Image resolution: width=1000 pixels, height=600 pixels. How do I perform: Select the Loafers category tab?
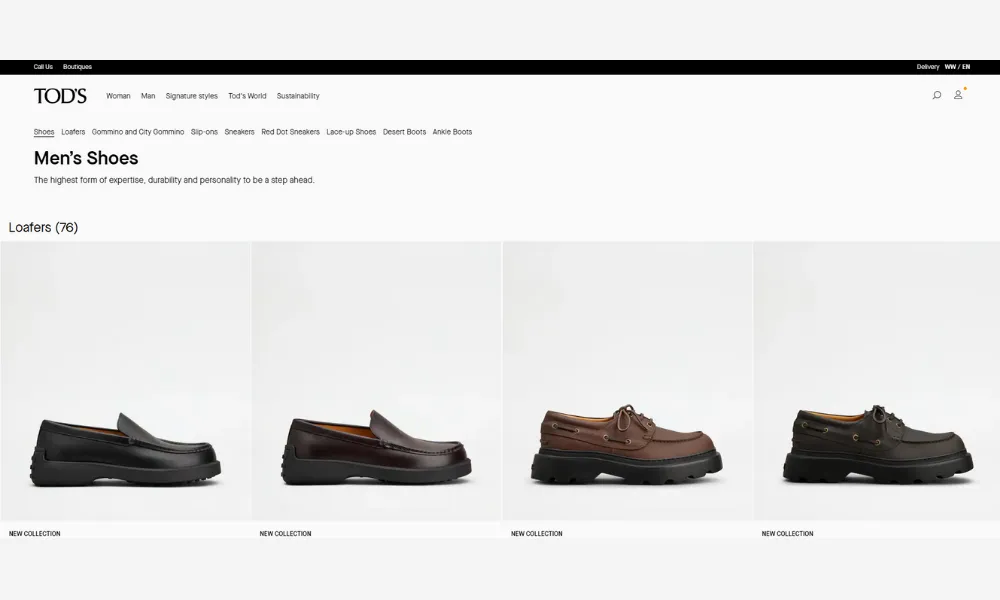coord(73,132)
